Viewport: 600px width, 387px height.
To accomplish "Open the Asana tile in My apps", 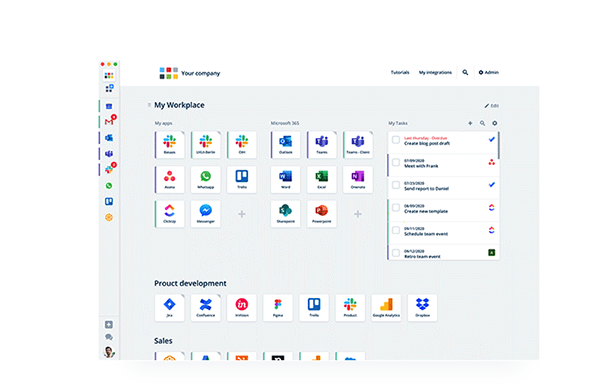I will click(170, 179).
